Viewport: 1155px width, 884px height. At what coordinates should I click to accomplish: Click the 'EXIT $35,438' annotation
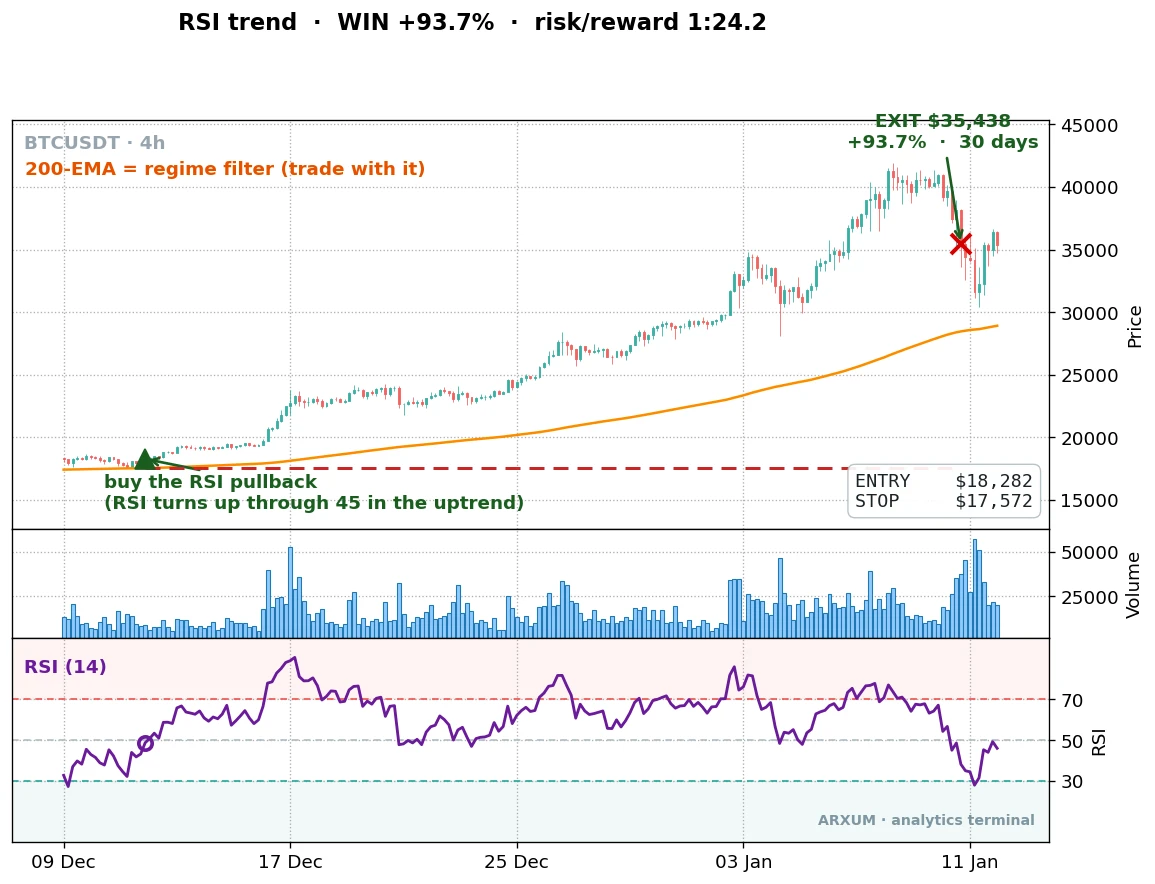(x=942, y=121)
